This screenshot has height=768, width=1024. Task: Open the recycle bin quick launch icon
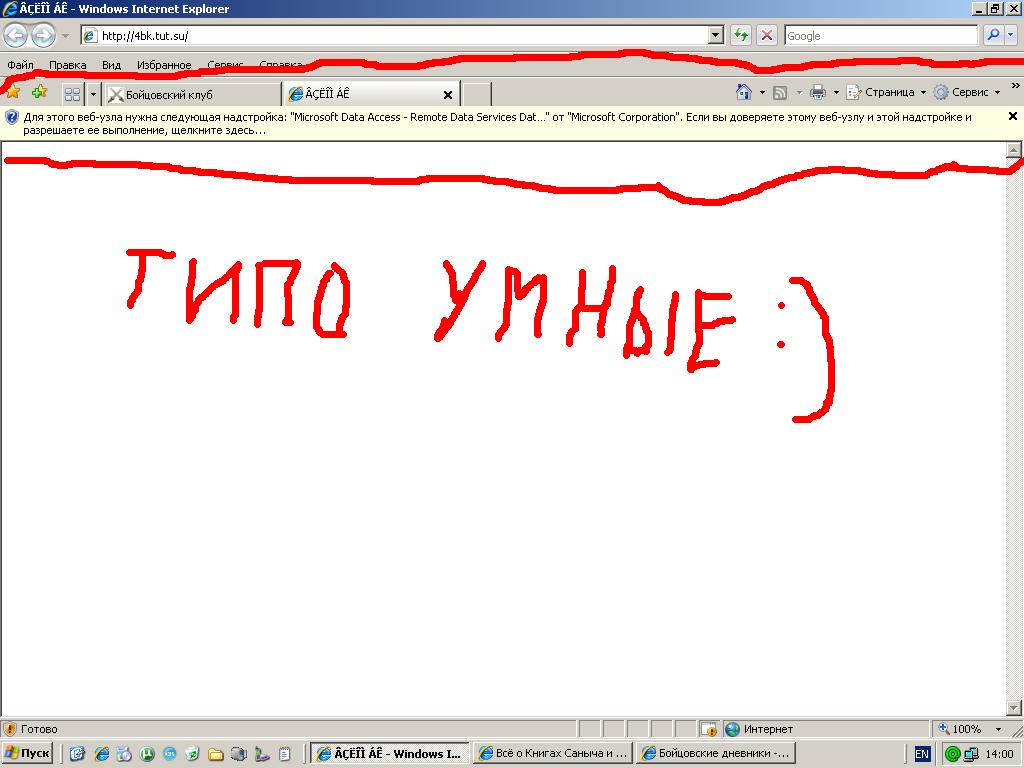(x=192, y=754)
